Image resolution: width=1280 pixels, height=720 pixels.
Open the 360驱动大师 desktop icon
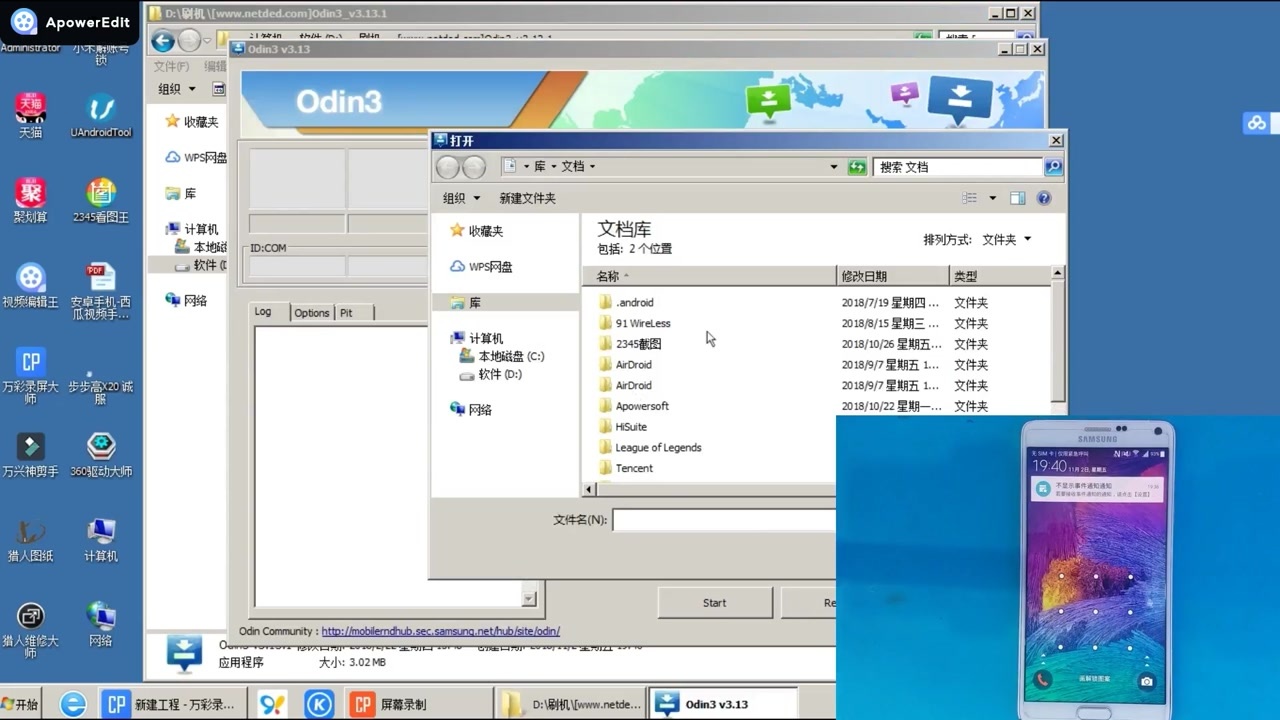(101, 455)
